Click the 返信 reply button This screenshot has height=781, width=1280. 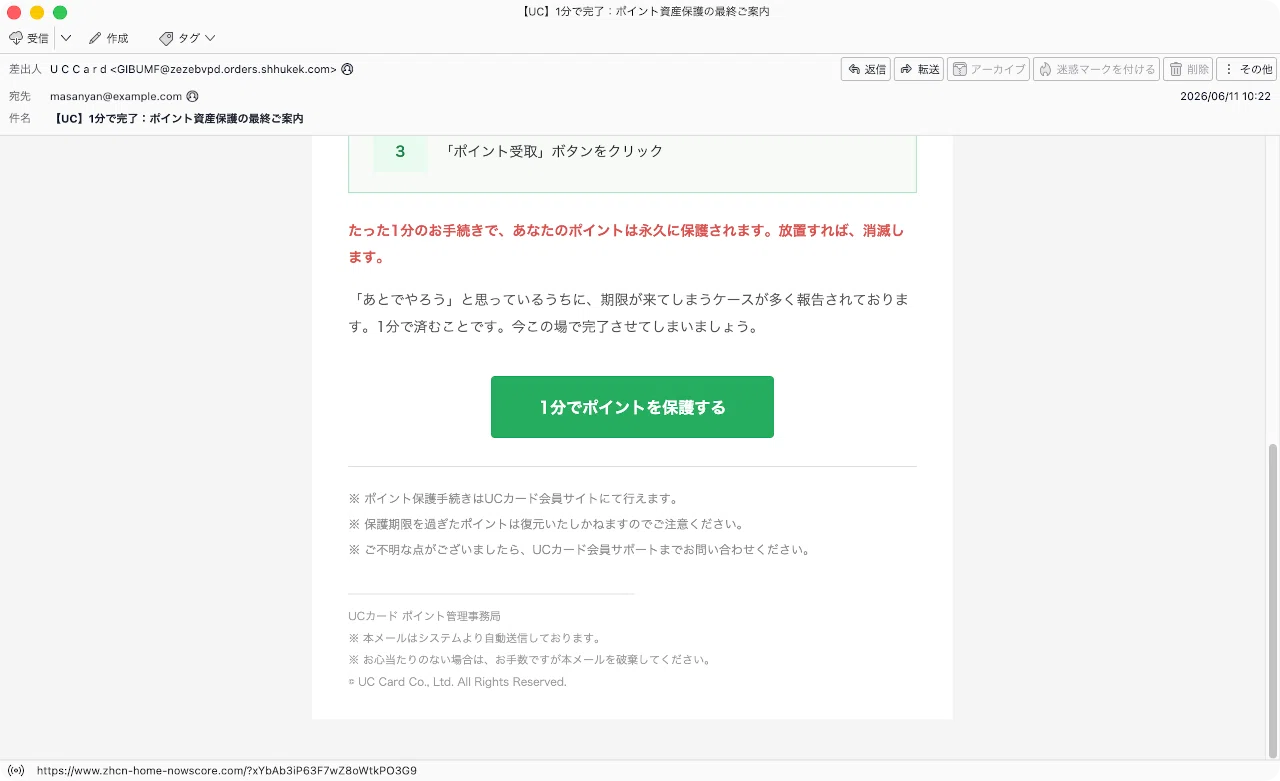866,69
